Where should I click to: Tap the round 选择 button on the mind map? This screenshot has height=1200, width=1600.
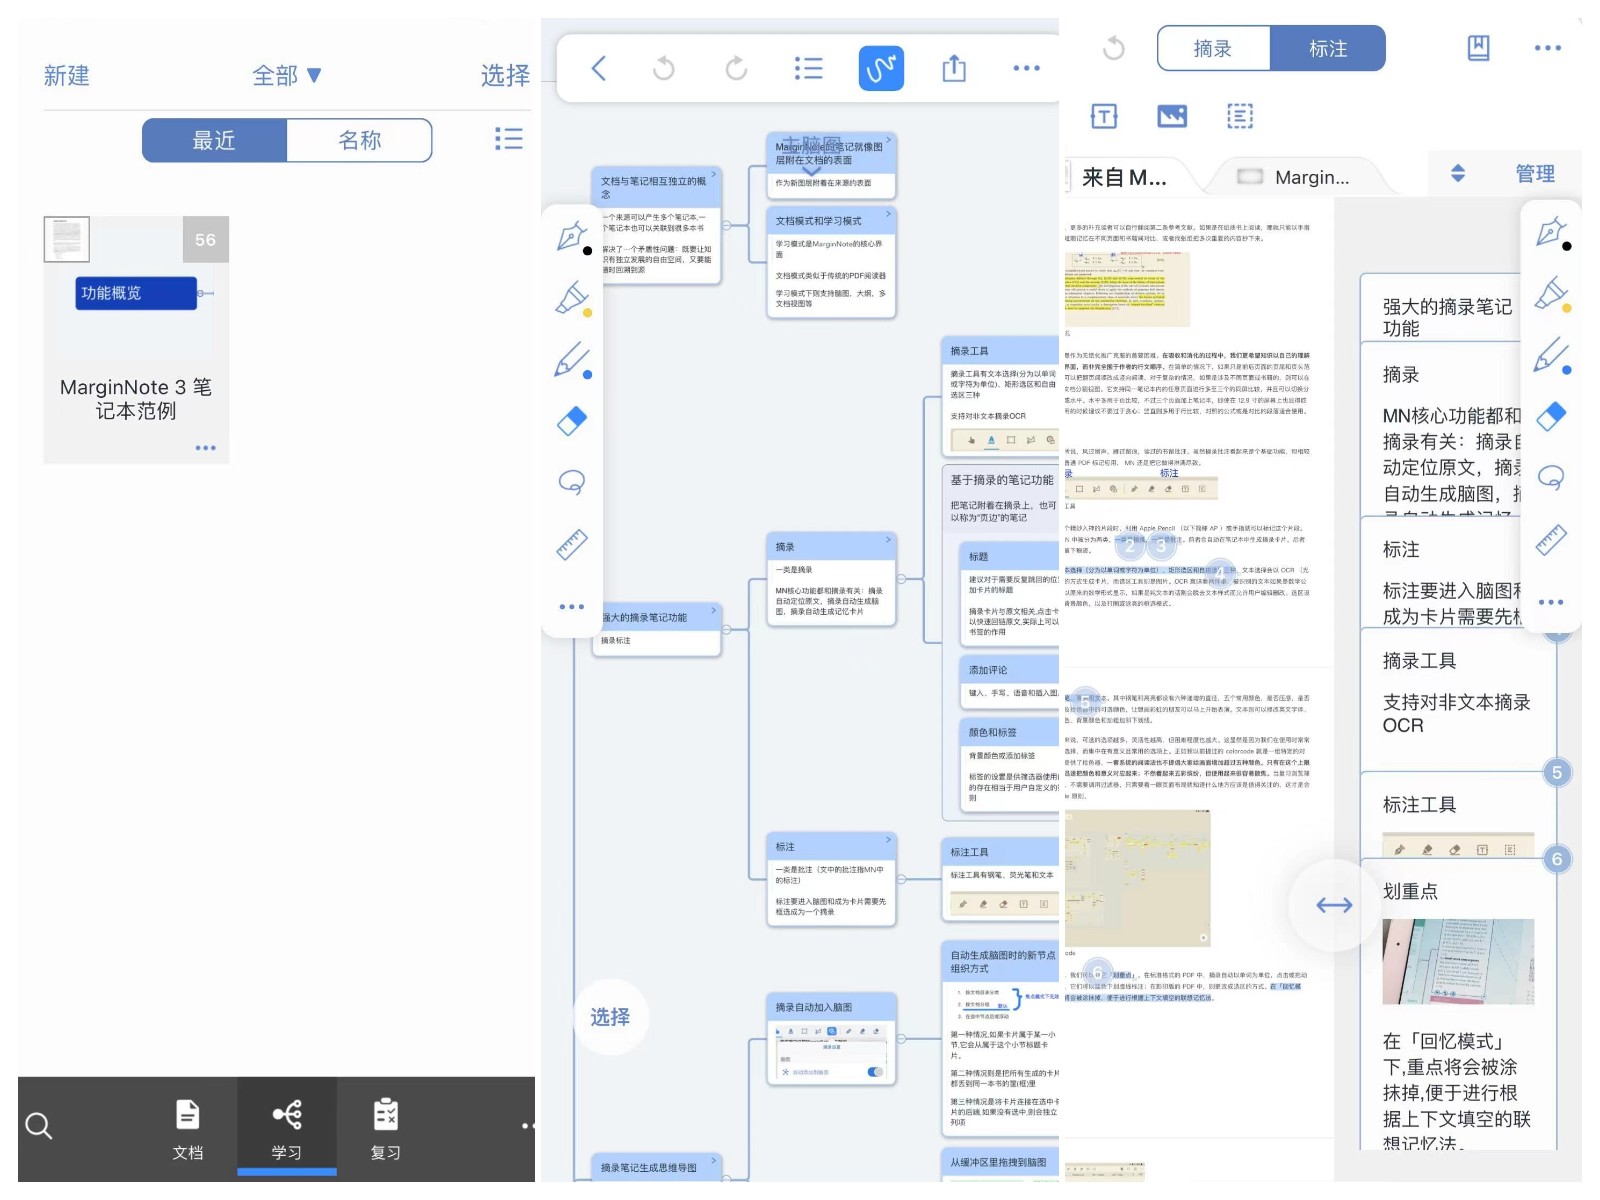tap(610, 1017)
